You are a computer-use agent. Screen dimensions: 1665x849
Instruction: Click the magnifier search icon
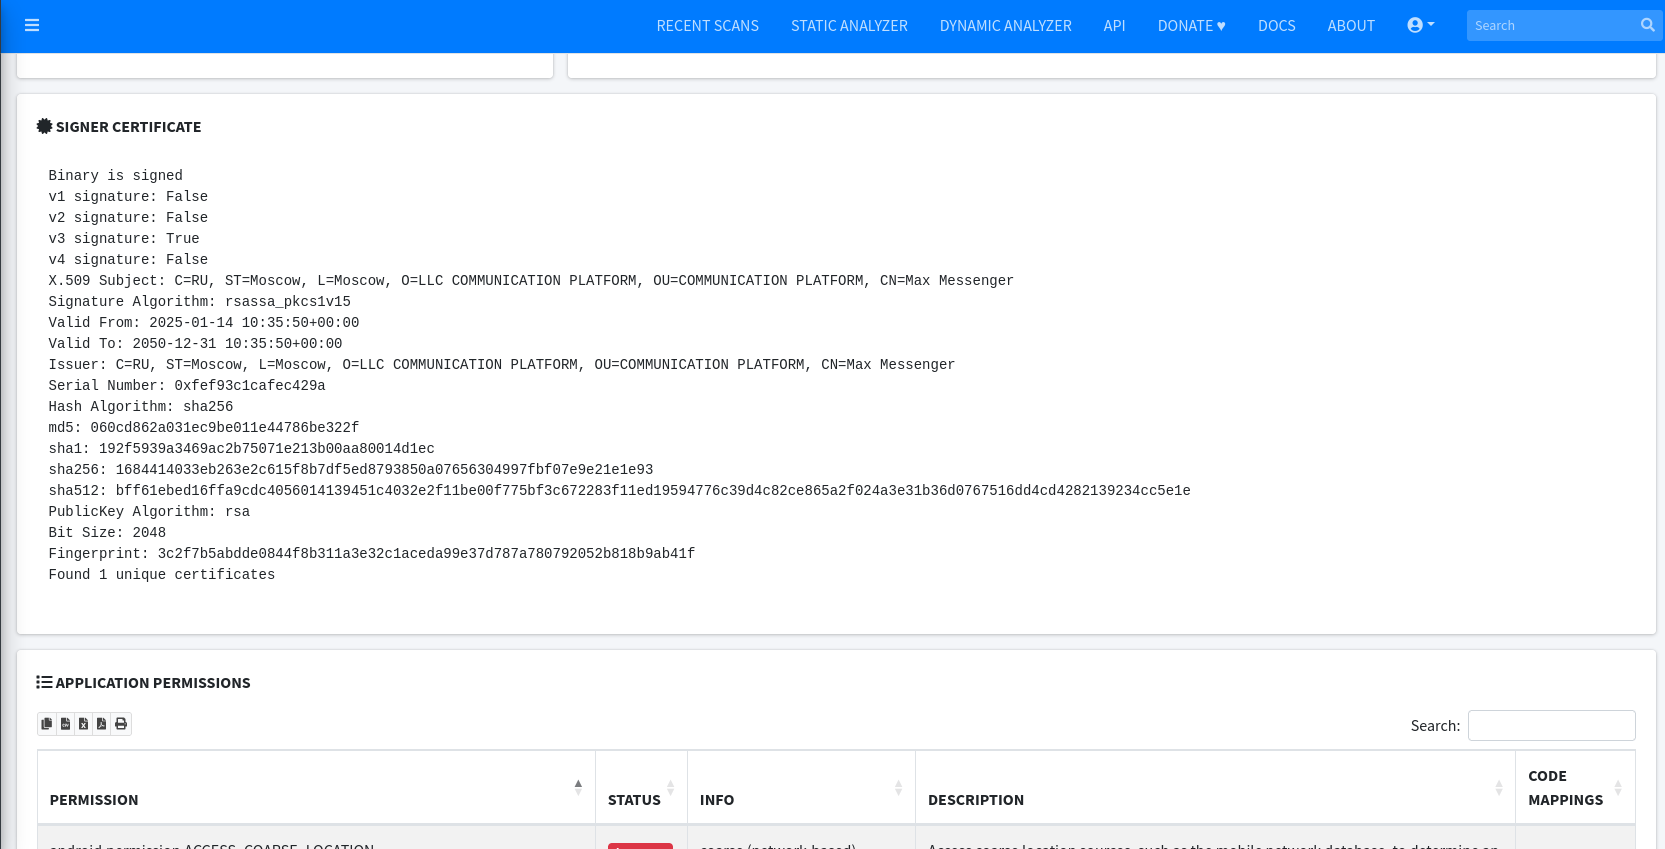pos(1647,25)
